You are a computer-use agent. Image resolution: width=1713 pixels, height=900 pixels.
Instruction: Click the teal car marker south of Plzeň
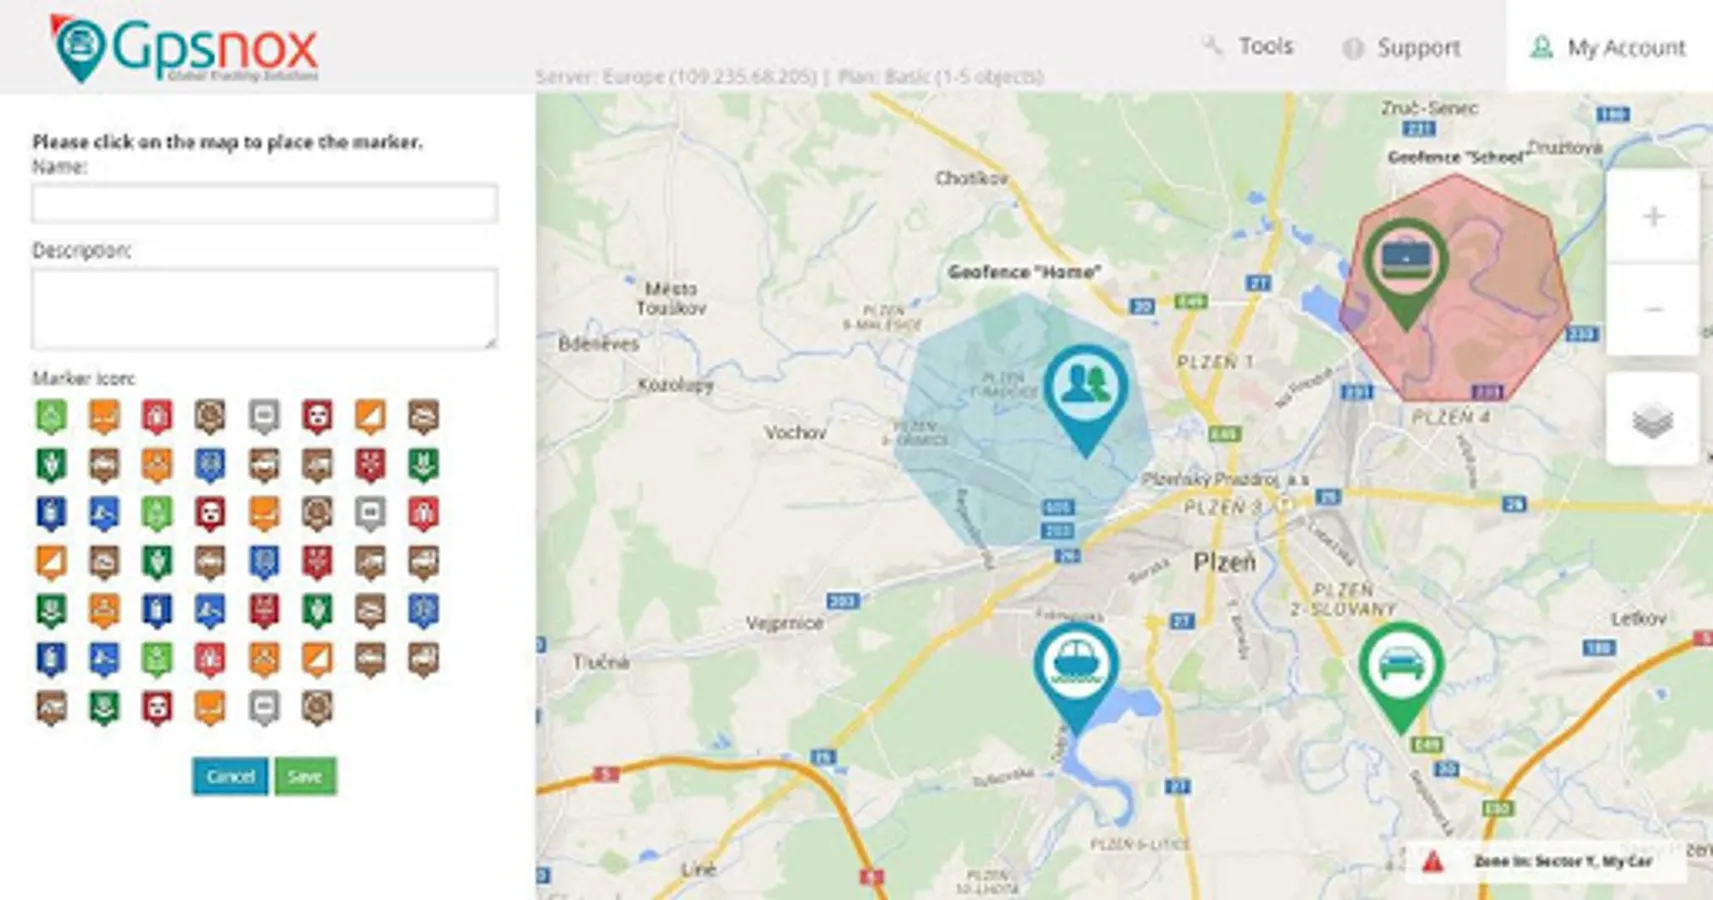[1078, 660]
